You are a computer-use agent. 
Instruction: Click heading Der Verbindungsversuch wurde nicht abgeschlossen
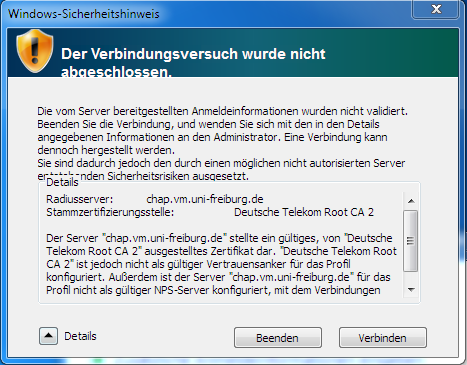193,62
